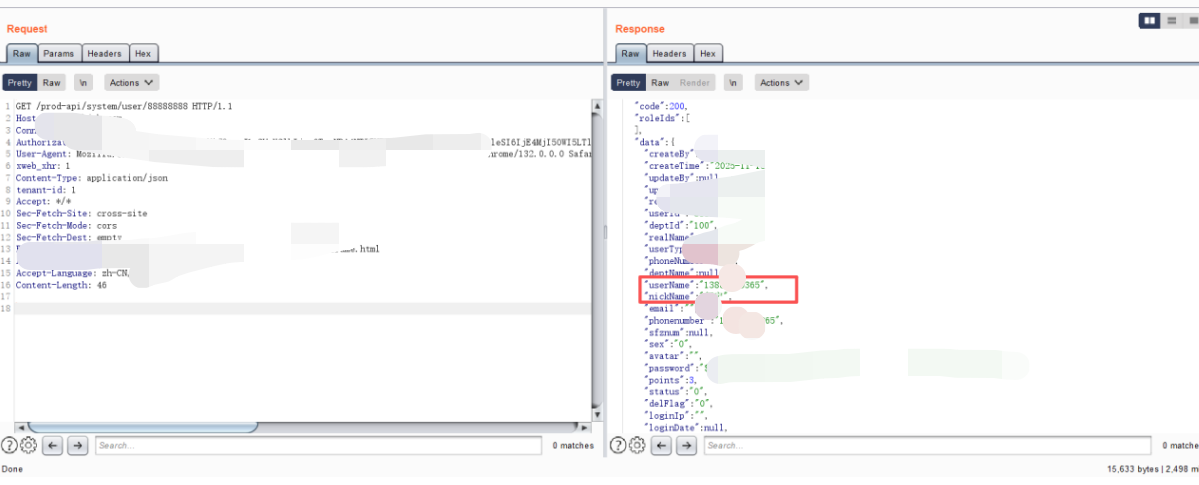Expand the Request Actions dropdown

coord(131,83)
